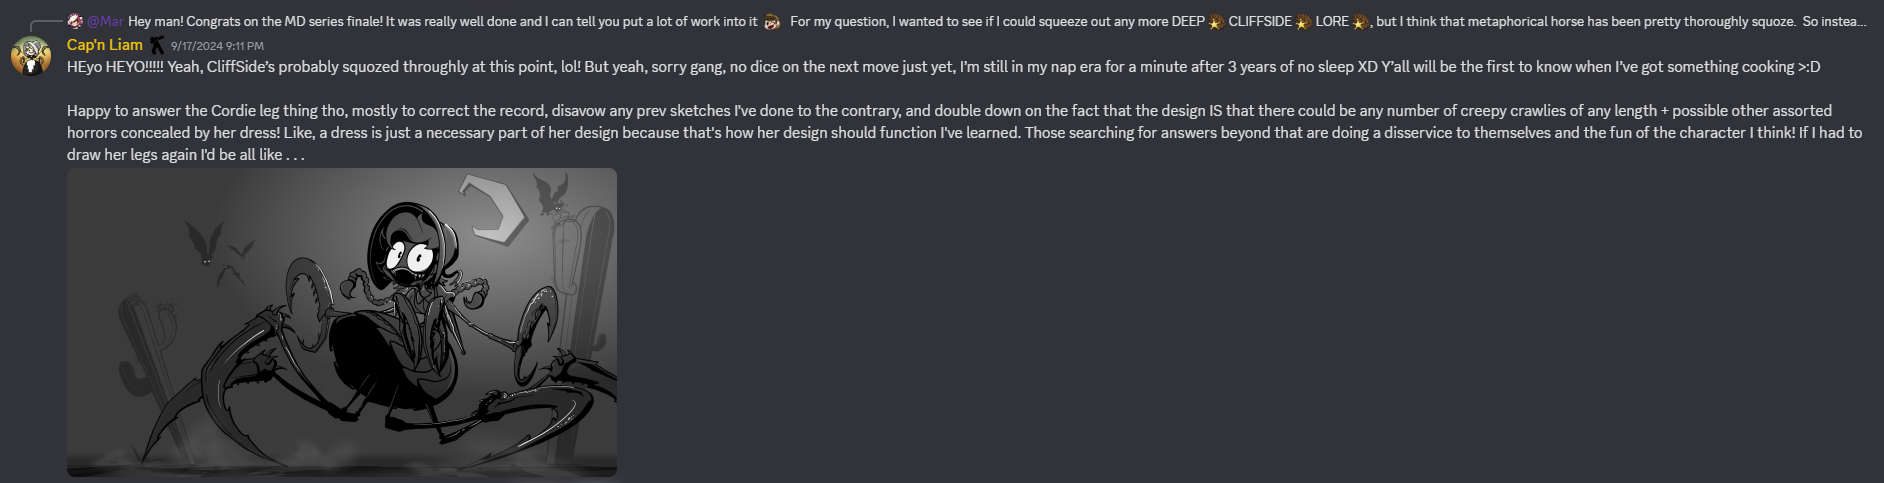The image size is (1884, 483).
Task: Click the reply connector line above the avatar
Action: coord(46,26)
